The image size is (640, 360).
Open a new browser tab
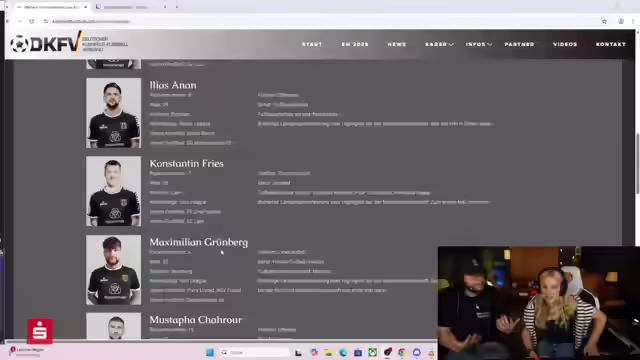tap(177, 7)
